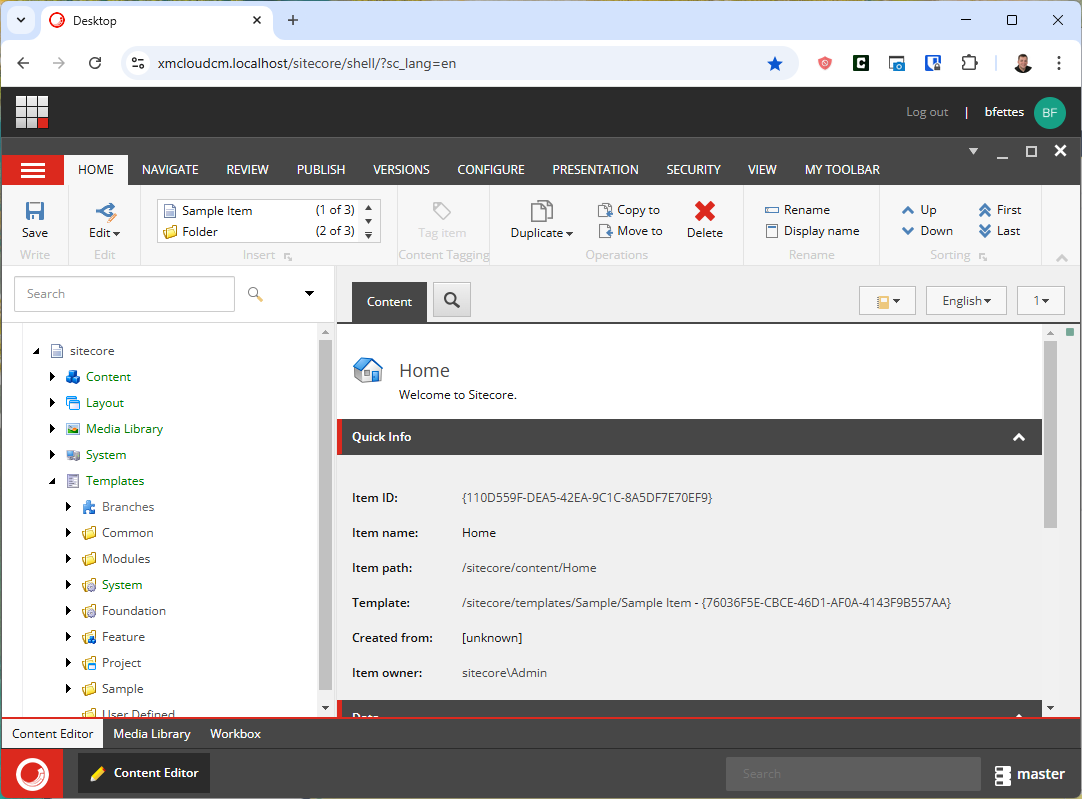Open the MY TOOLBAR ribbon tab
Screen dimensions: 1082x799
(x=842, y=170)
